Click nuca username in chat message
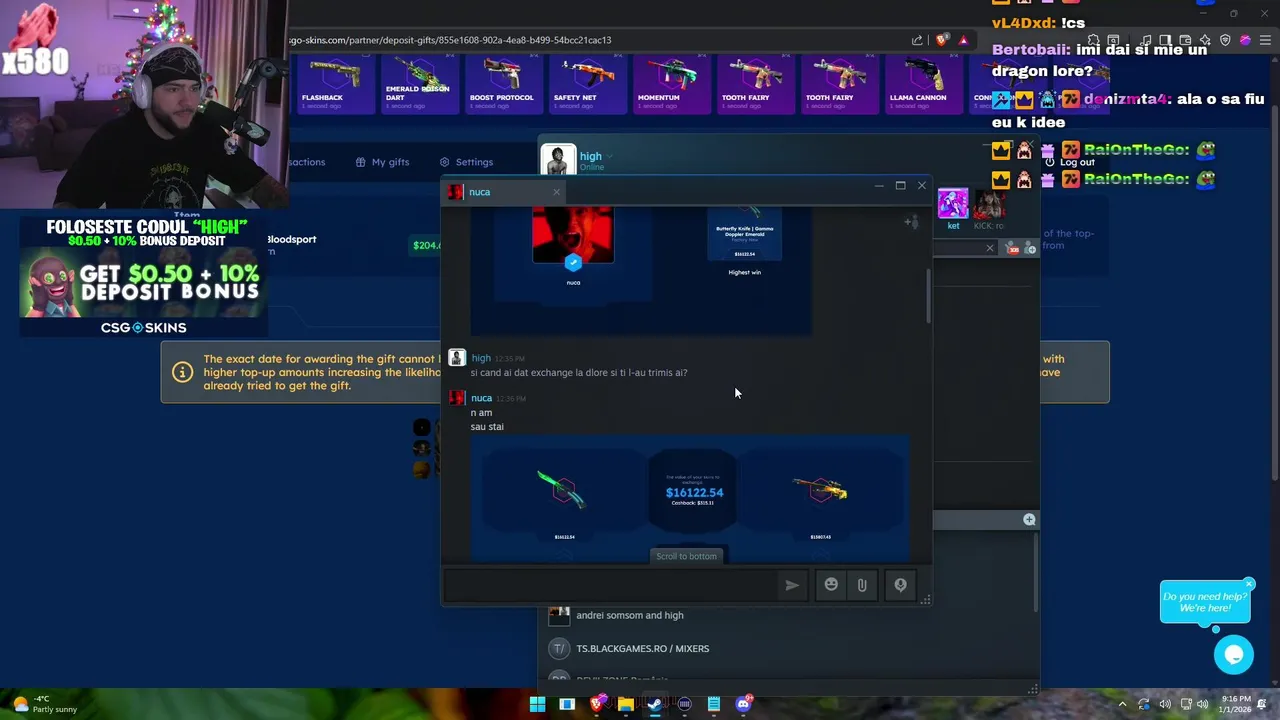This screenshot has width=1280, height=720. point(481,398)
